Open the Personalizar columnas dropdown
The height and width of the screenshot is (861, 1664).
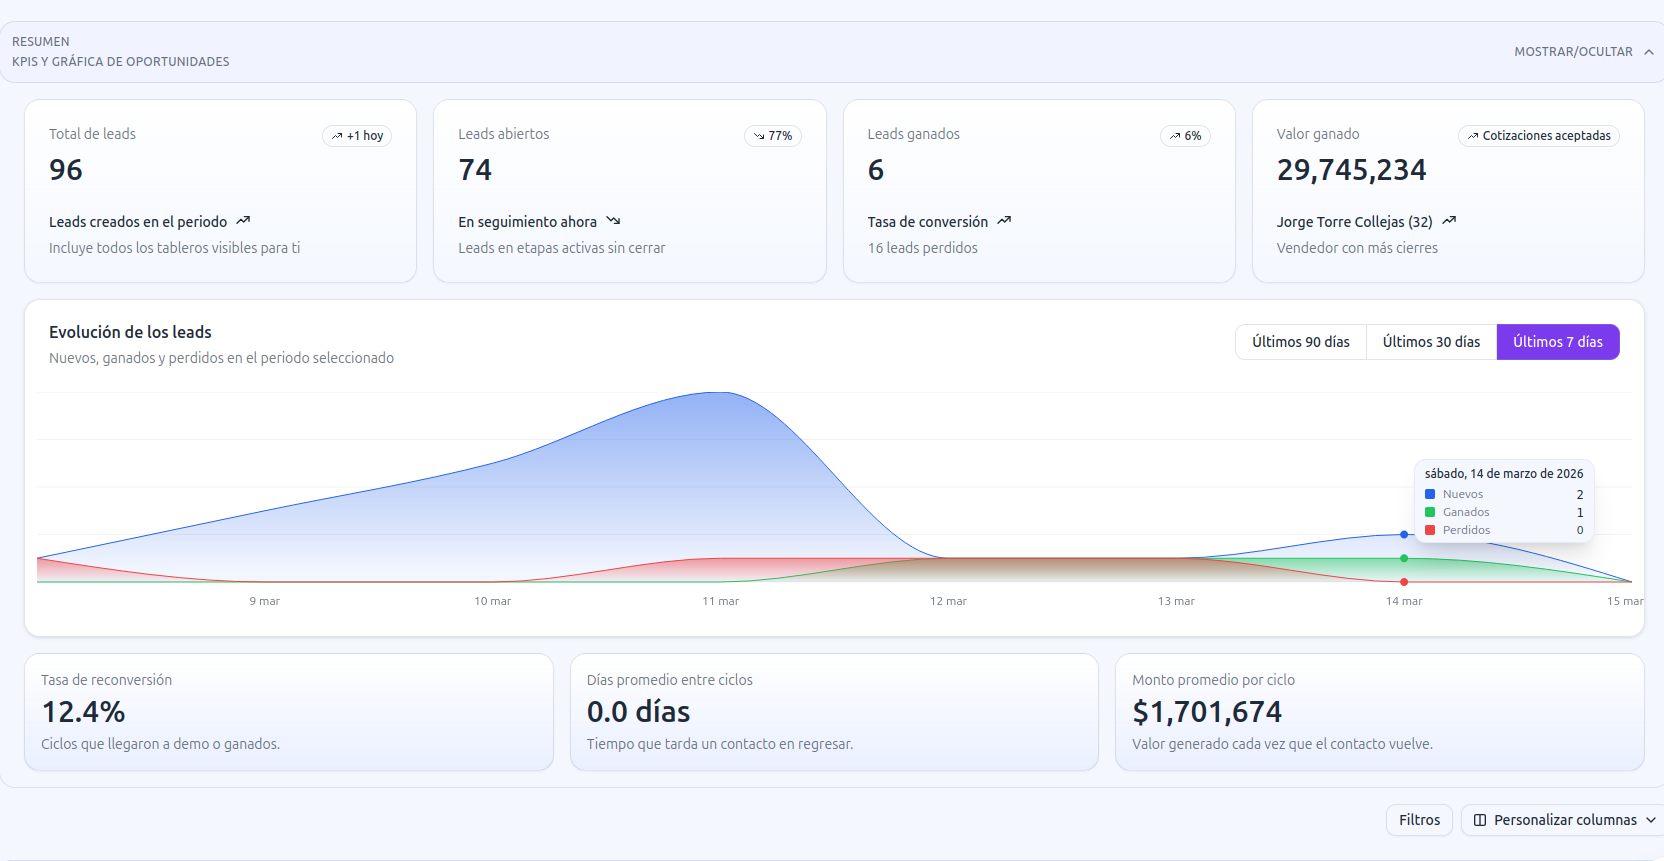pos(1566,820)
